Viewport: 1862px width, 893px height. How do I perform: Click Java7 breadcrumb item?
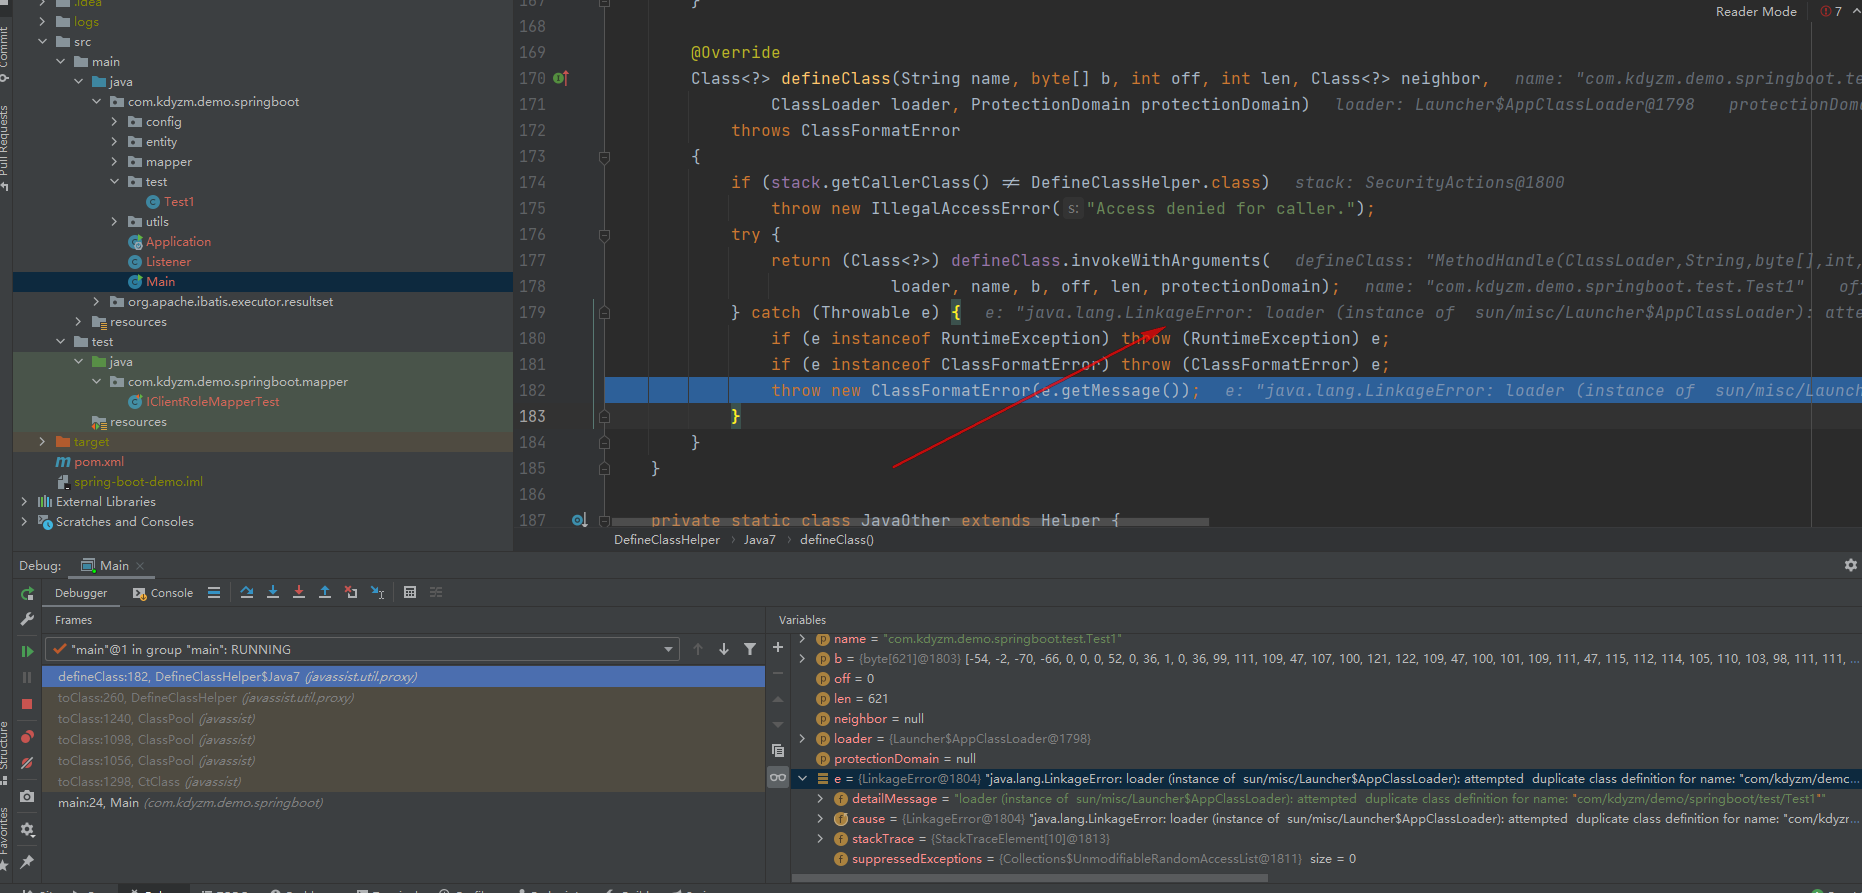760,540
